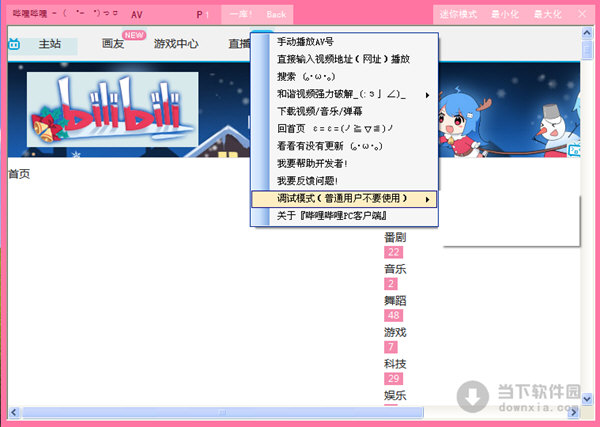The width and height of the screenshot is (600, 427).
Task: Click the 一库! title bar button
Action: click(x=241, y=15)
